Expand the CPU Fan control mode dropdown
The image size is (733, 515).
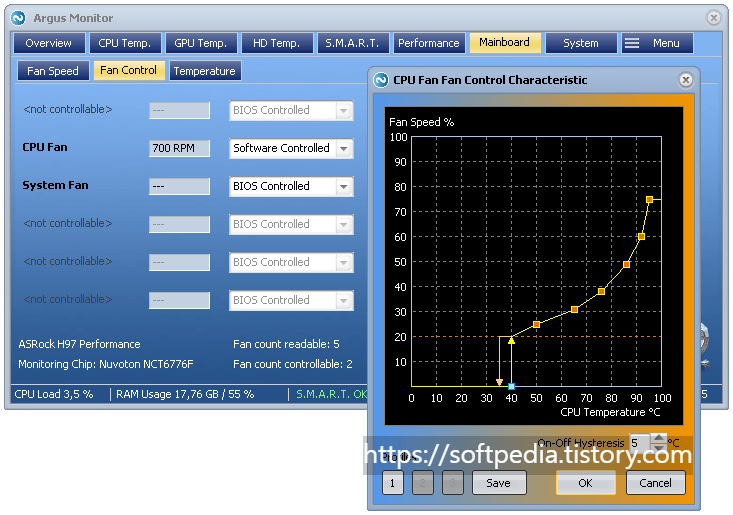click(344, 149)
